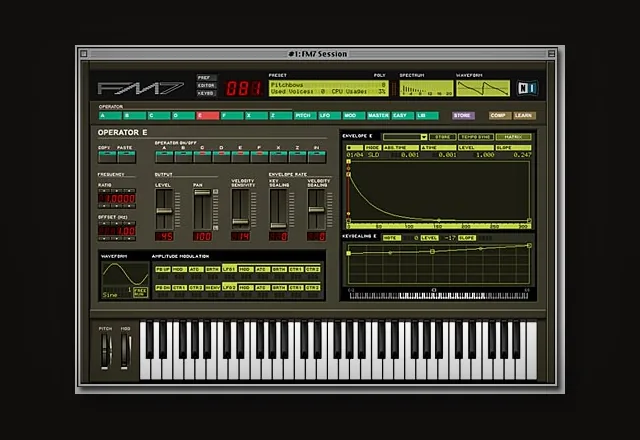The height and width of the screenshot is (440, 640).
Task: Click the keyscaling LEVEL value -17
Action: click(x=450, y=238)
